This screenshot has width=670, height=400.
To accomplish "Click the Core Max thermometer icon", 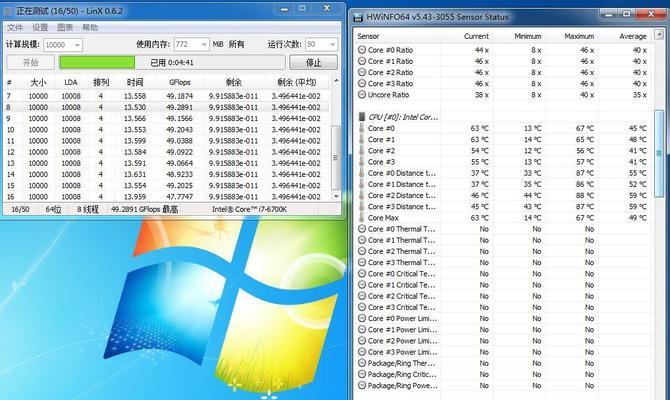I will click(x=361, y=218).
